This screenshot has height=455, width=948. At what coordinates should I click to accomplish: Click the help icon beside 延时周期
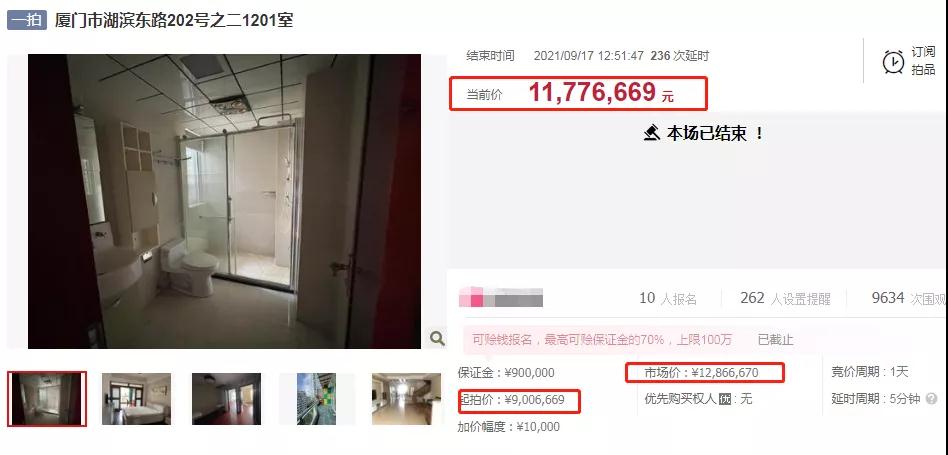click(x=931, y=399)
